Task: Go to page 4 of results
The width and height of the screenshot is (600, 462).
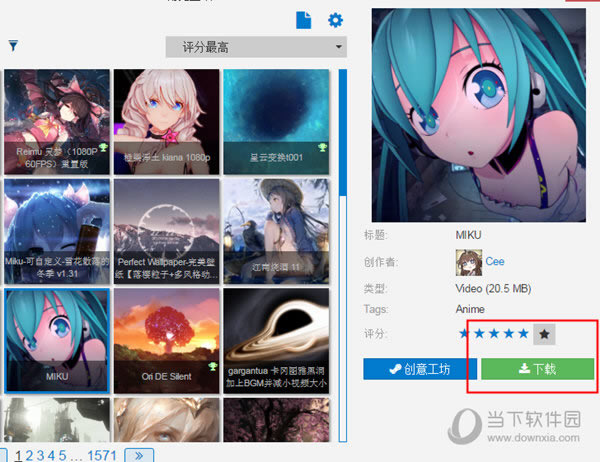Action: [x=51, y=455]
